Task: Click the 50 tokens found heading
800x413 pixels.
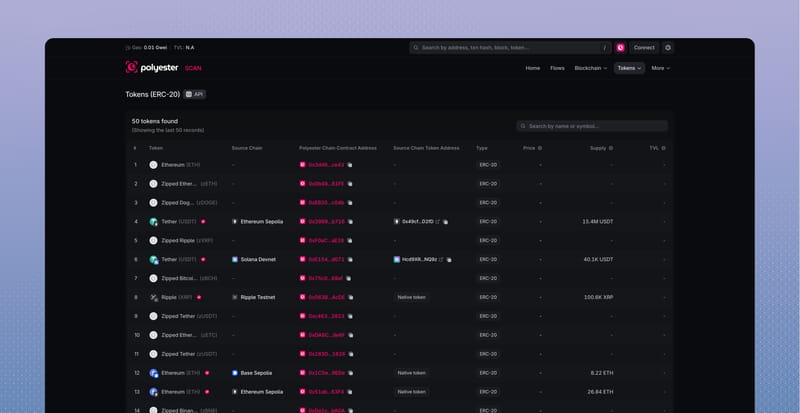Action: (155, 122)
